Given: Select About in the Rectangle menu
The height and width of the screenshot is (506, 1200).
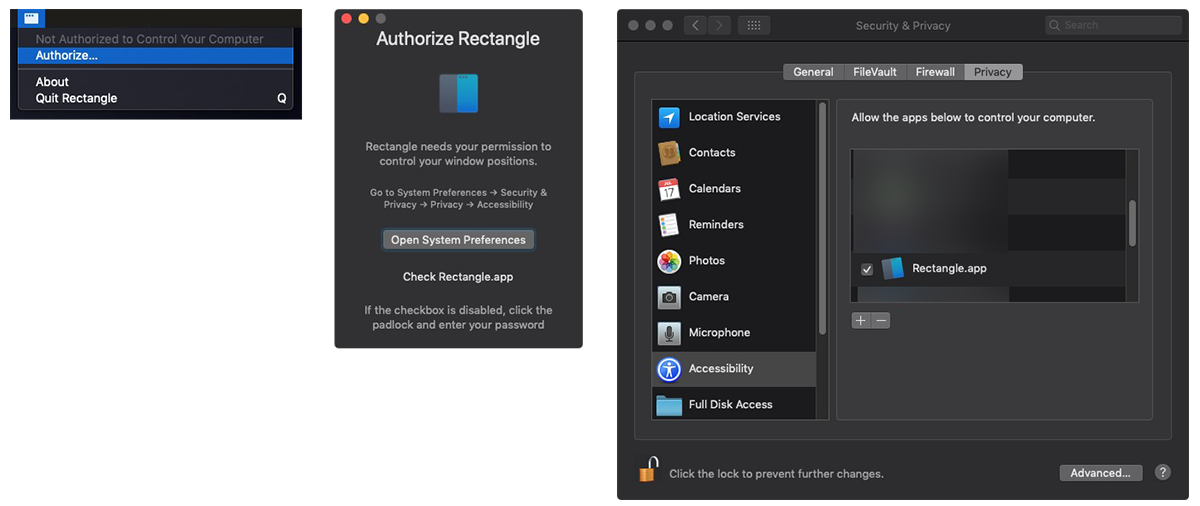Looking at the screenshot, I should (155, 82).
